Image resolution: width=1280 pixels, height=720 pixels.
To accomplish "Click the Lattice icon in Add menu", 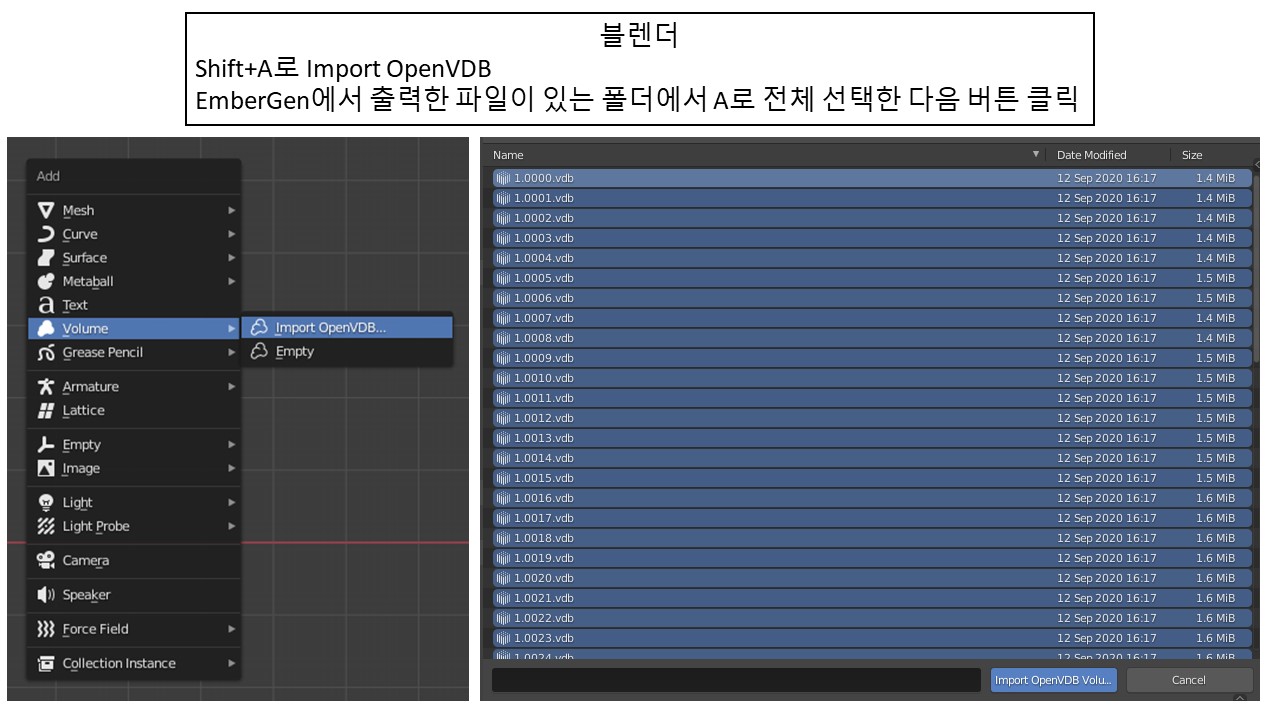I will pos(46,410).
